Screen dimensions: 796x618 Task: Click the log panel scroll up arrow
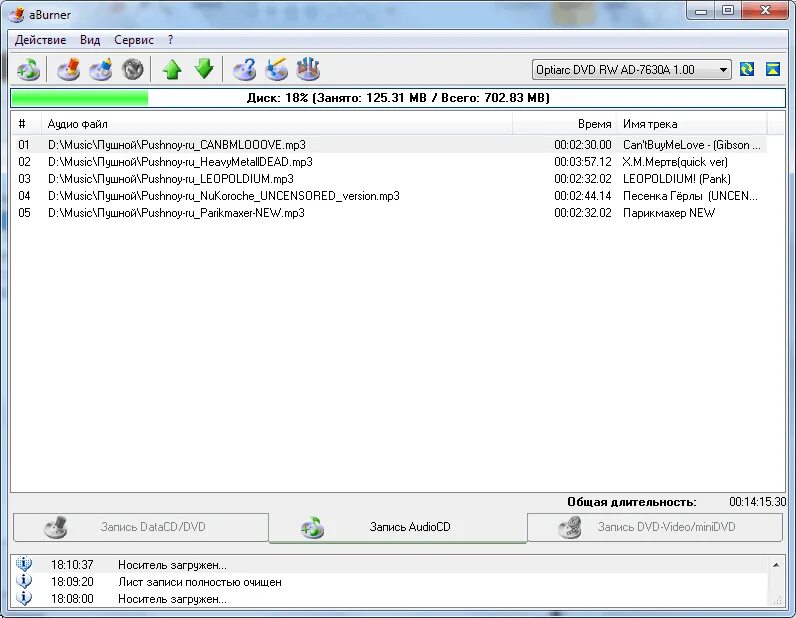pos(776,565)
